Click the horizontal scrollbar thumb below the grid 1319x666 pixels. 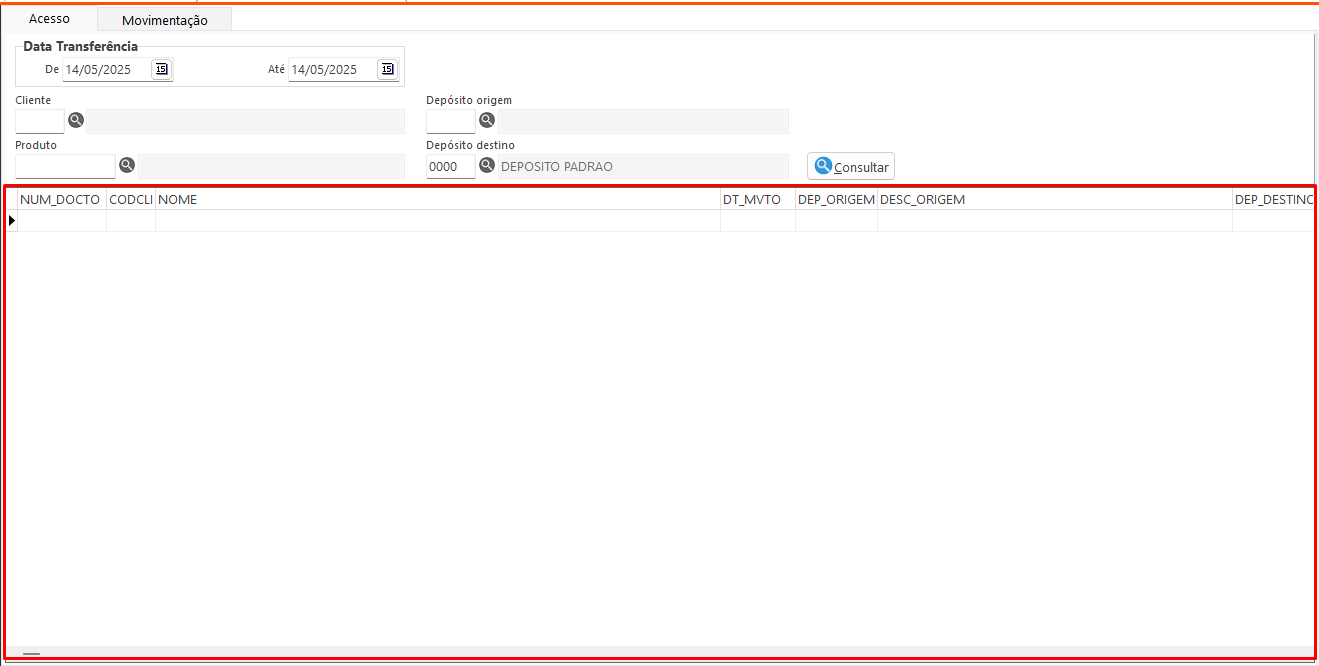point(32,654)
